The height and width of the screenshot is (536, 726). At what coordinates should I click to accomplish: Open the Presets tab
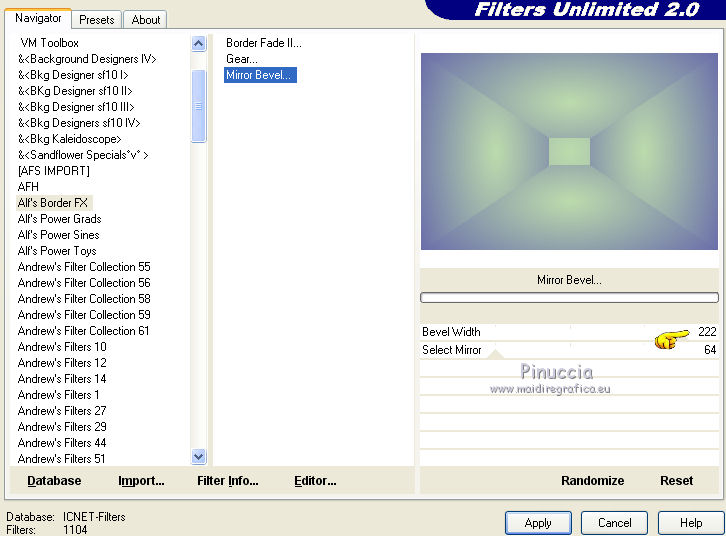tap(97, 20)
